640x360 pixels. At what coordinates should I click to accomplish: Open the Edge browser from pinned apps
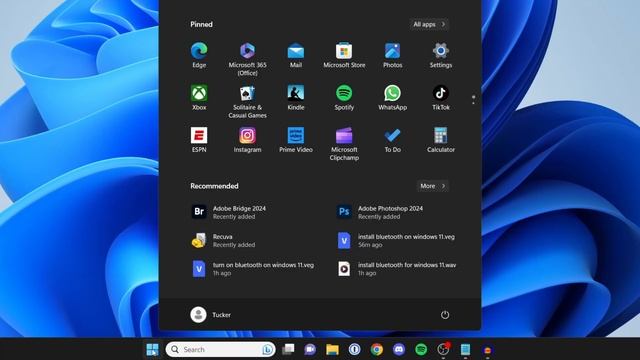(x=199, y=55)
